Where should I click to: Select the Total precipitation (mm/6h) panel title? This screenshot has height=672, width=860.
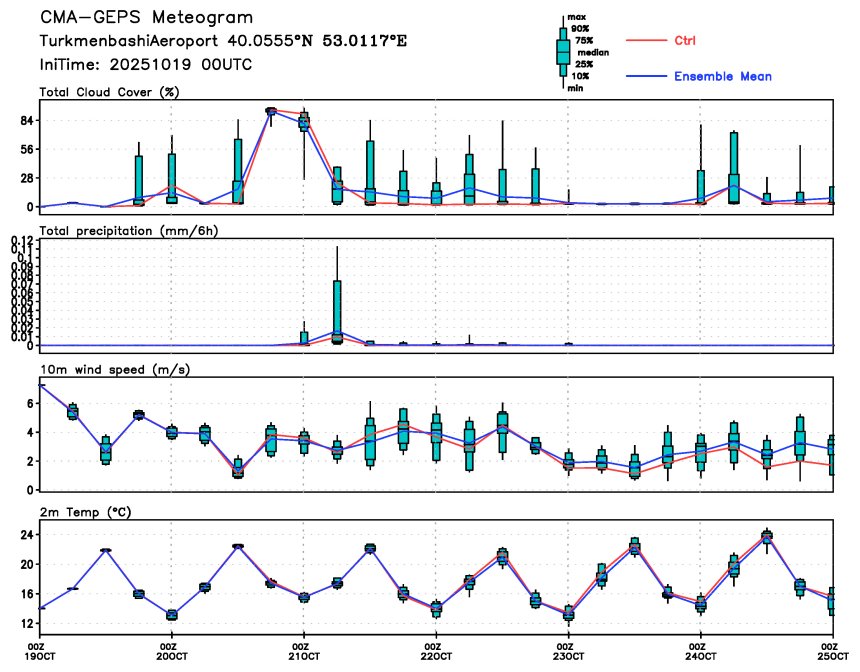click(x=131, y=231)
